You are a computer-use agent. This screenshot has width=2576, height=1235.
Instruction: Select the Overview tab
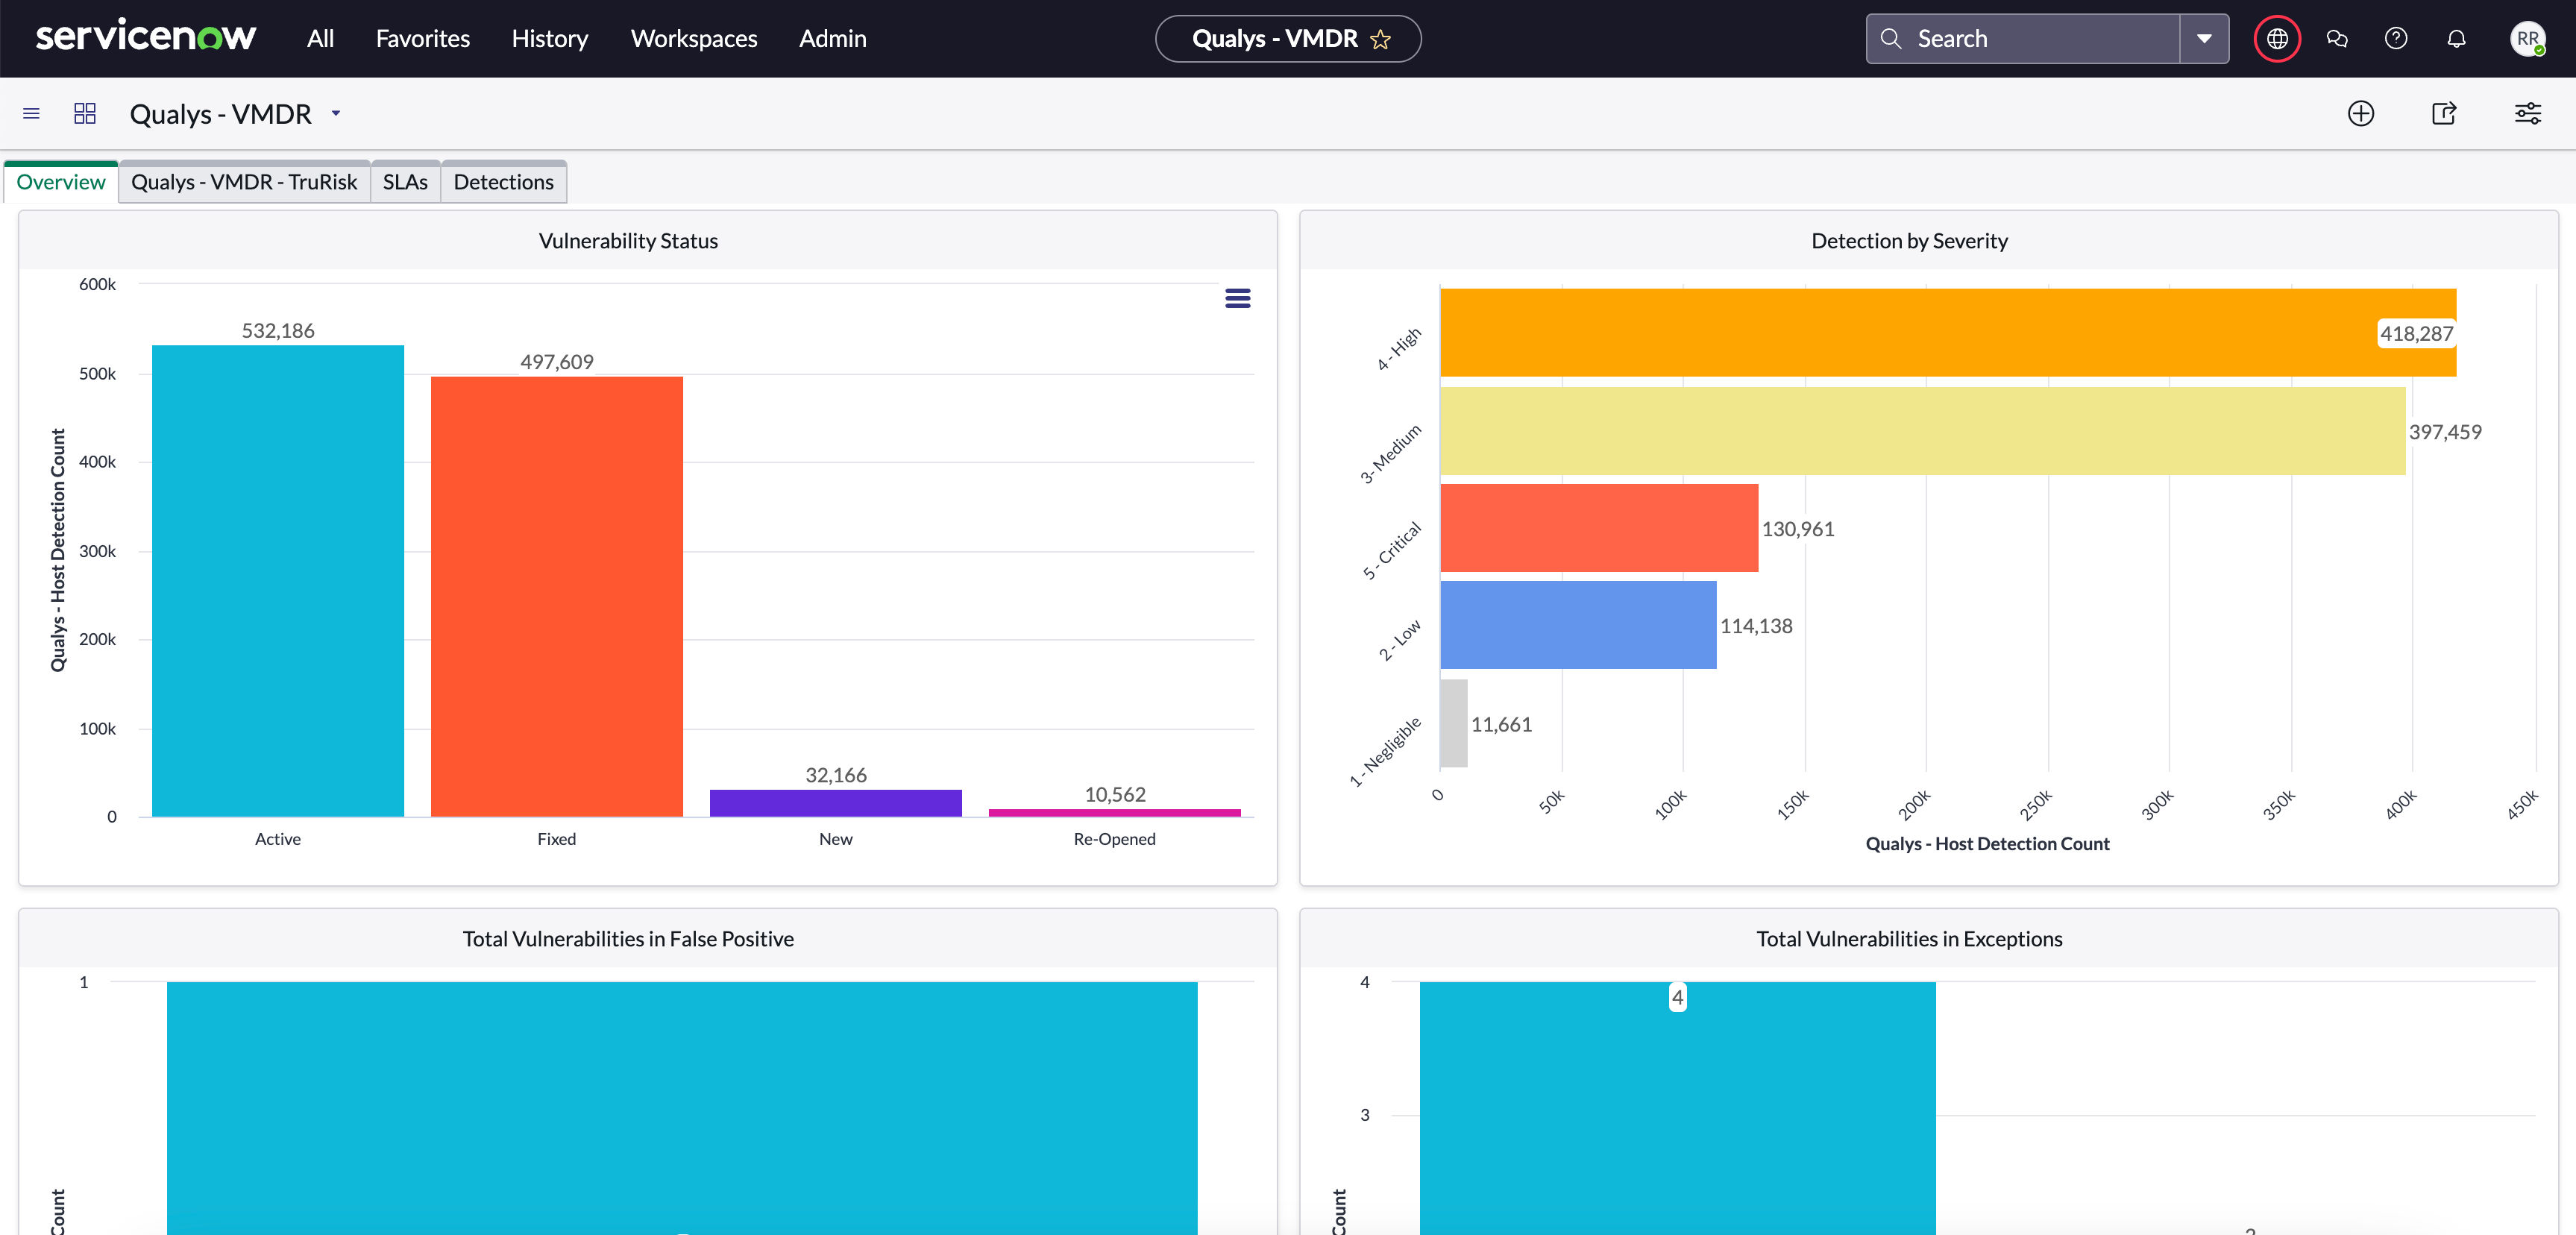(x=61, y=182)
